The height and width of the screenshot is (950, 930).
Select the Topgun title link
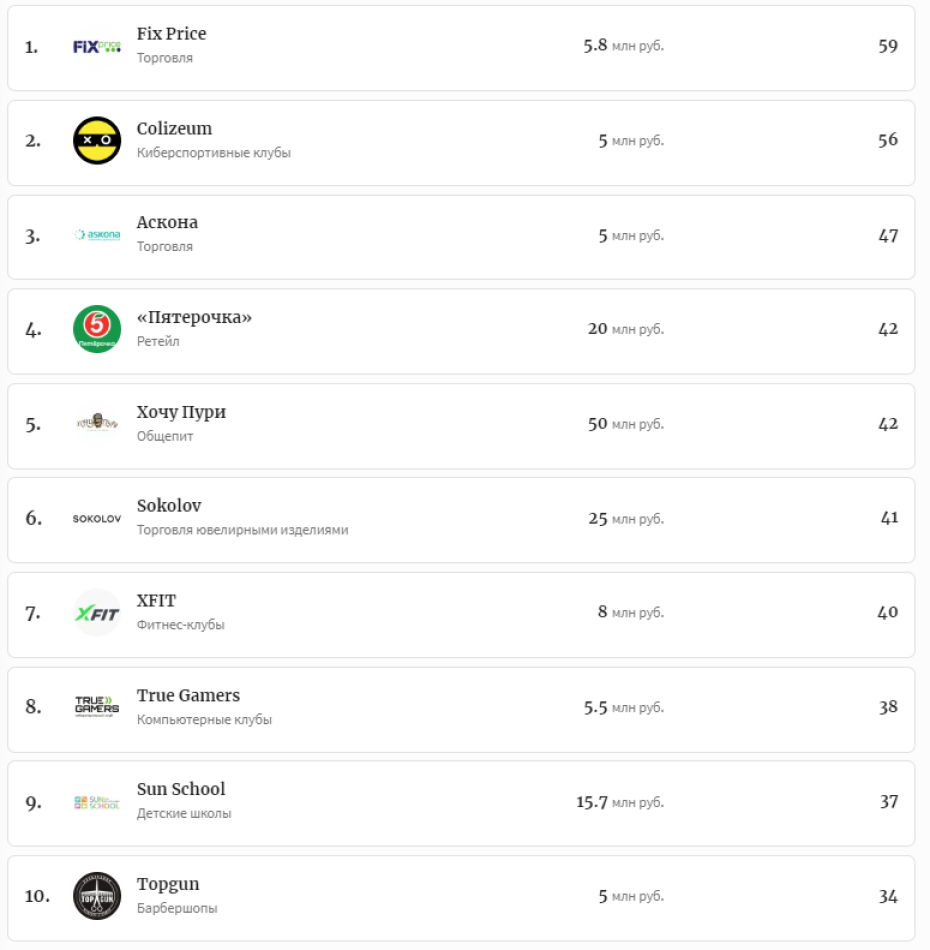coord(168,884)
